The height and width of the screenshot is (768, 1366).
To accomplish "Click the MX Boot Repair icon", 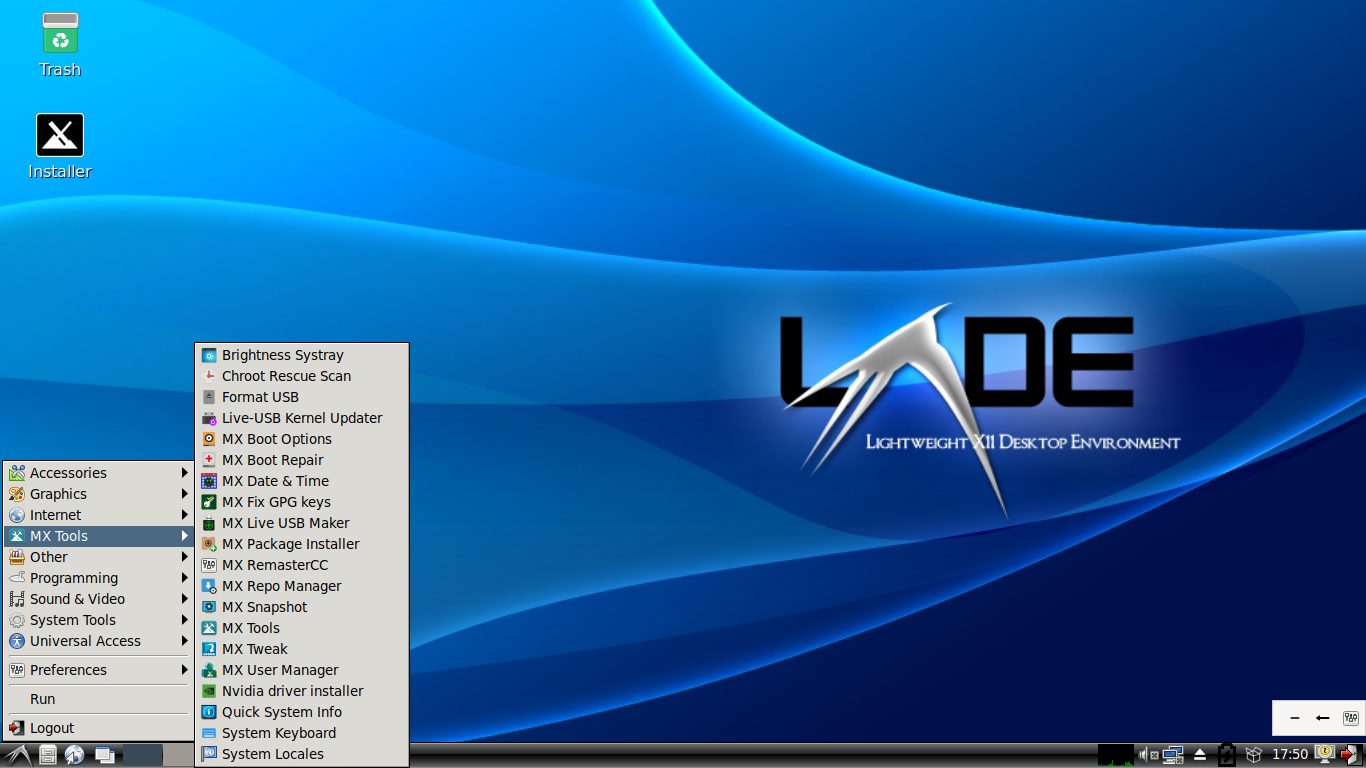I will tap(209, 460).
